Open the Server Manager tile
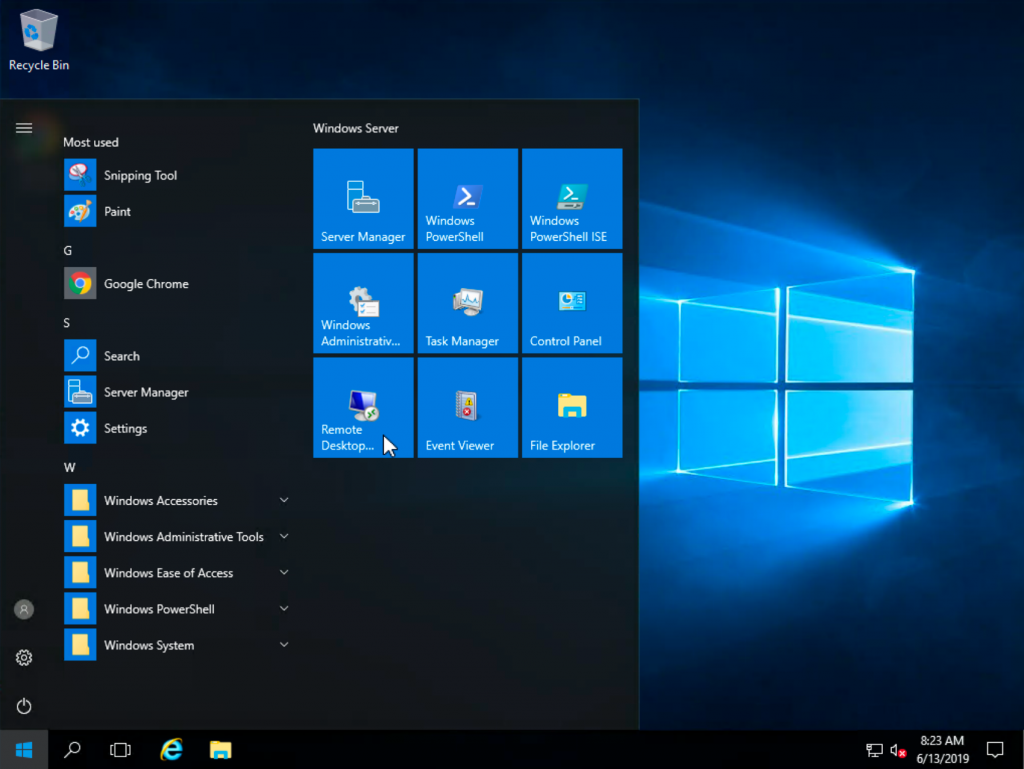Screen dimensions: 1024x769 click(363, 198)
